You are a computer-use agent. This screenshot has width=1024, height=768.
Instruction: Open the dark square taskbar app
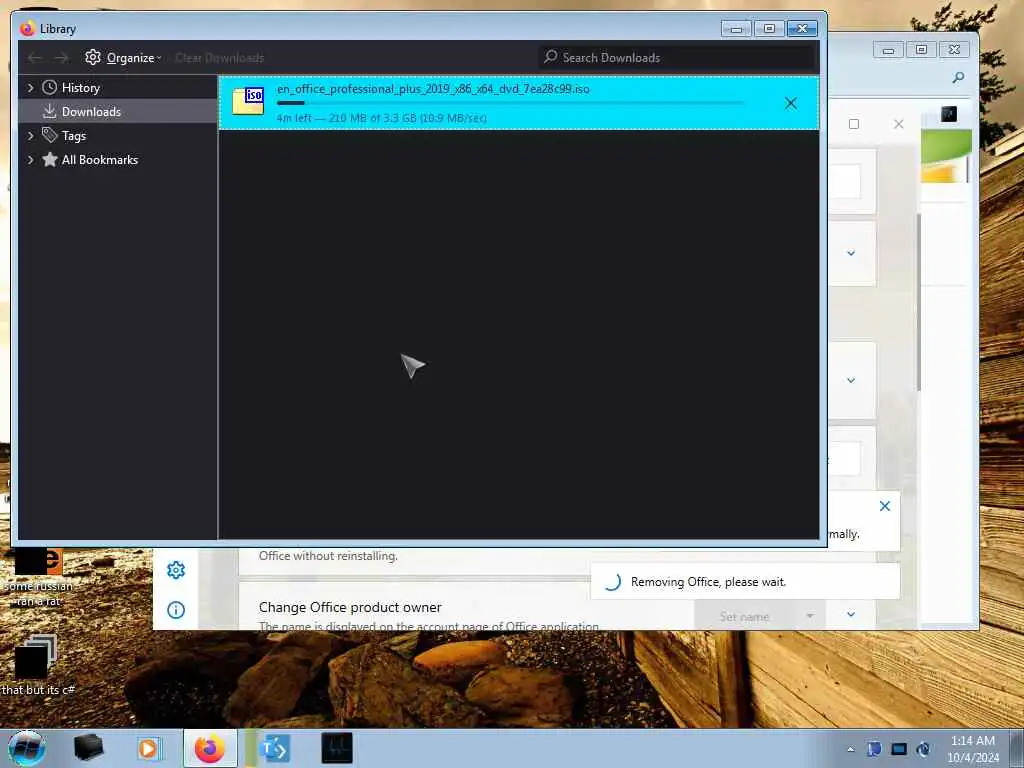pos(337,748)
